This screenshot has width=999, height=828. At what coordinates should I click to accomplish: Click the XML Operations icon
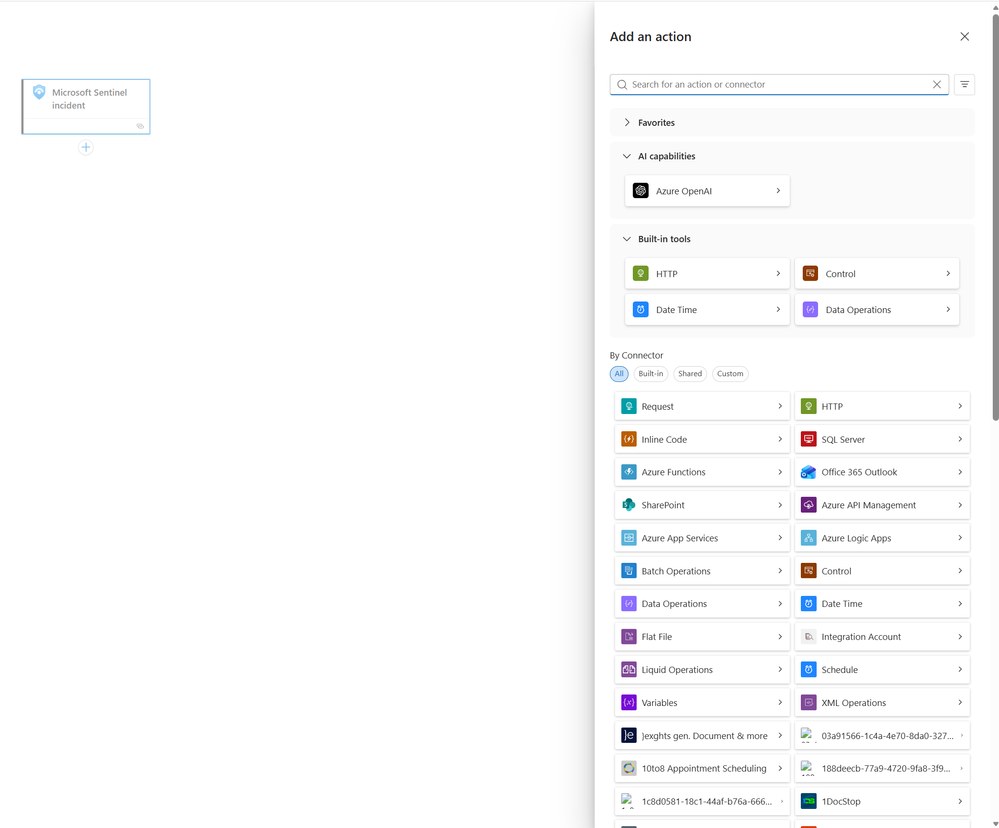click(809, 703)
